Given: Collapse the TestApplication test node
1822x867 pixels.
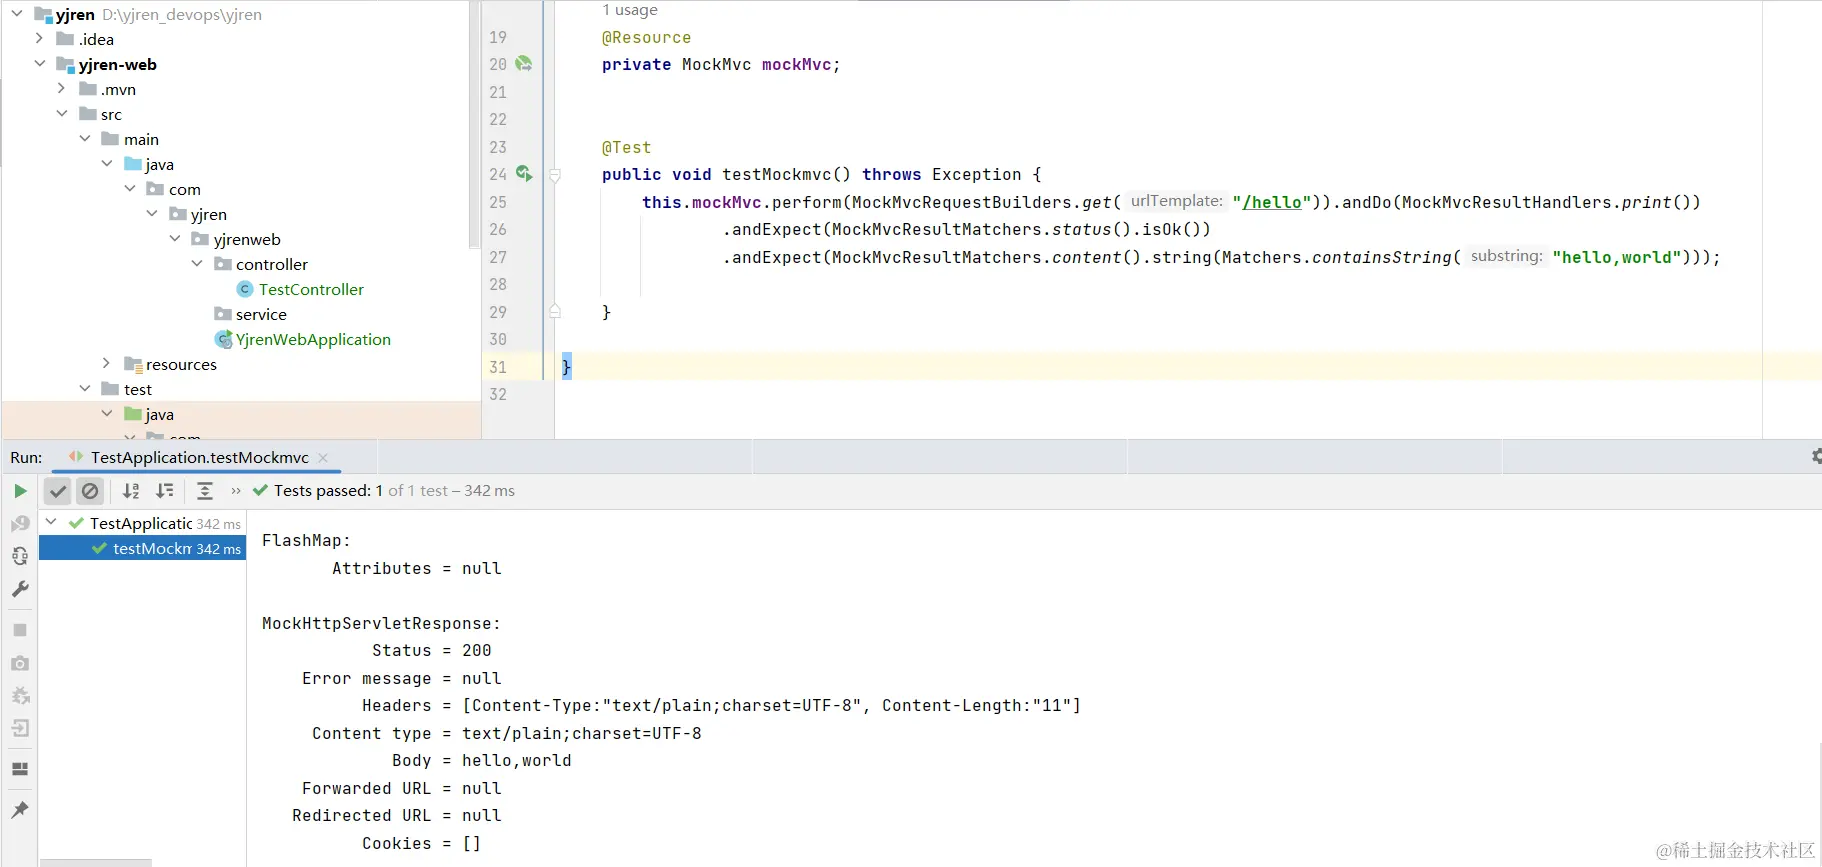Looking at the screenshot, I should click(x=51, y=522).
